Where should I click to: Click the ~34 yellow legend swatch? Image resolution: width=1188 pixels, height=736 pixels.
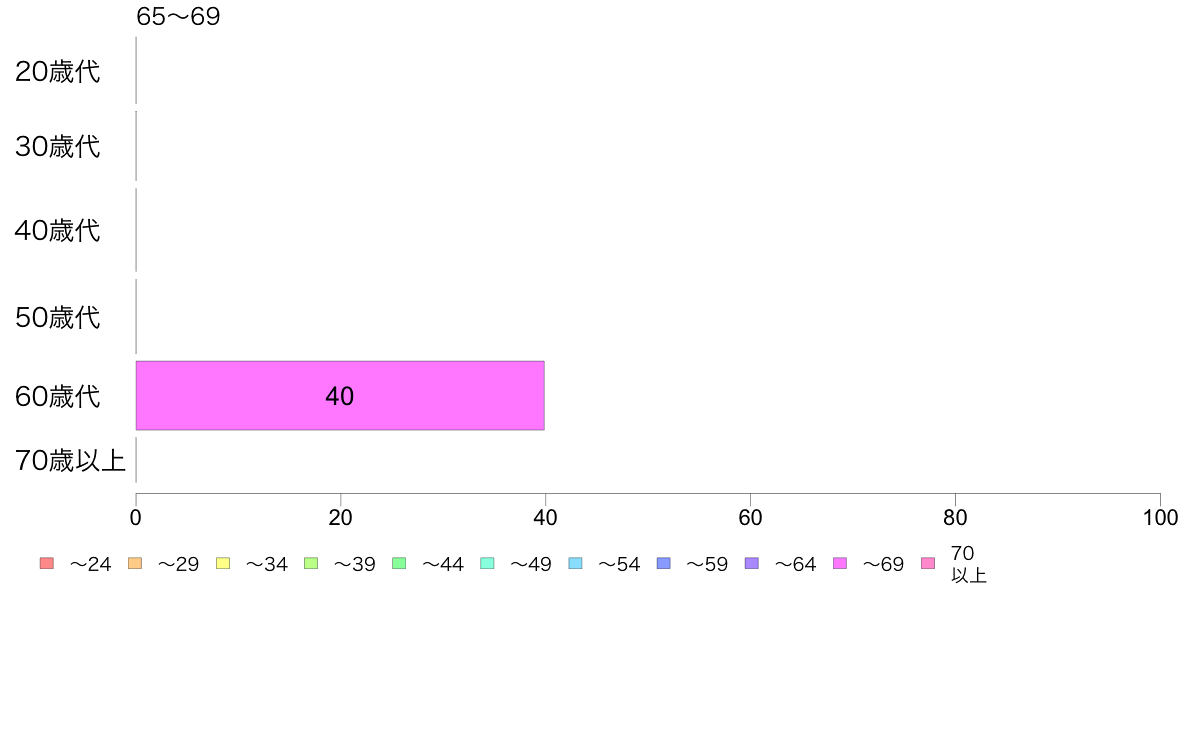[223, 563]
